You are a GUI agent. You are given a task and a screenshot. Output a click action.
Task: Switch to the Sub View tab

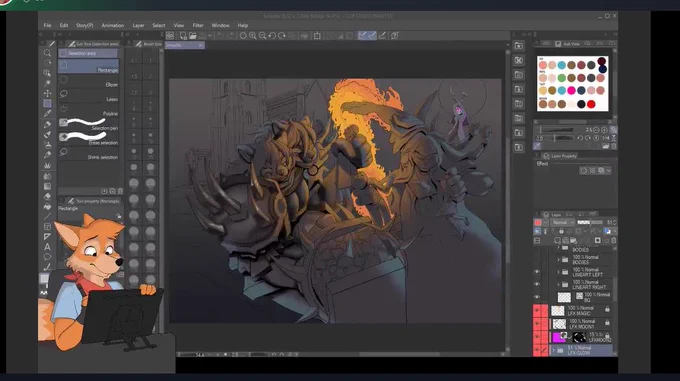[568, 44]
